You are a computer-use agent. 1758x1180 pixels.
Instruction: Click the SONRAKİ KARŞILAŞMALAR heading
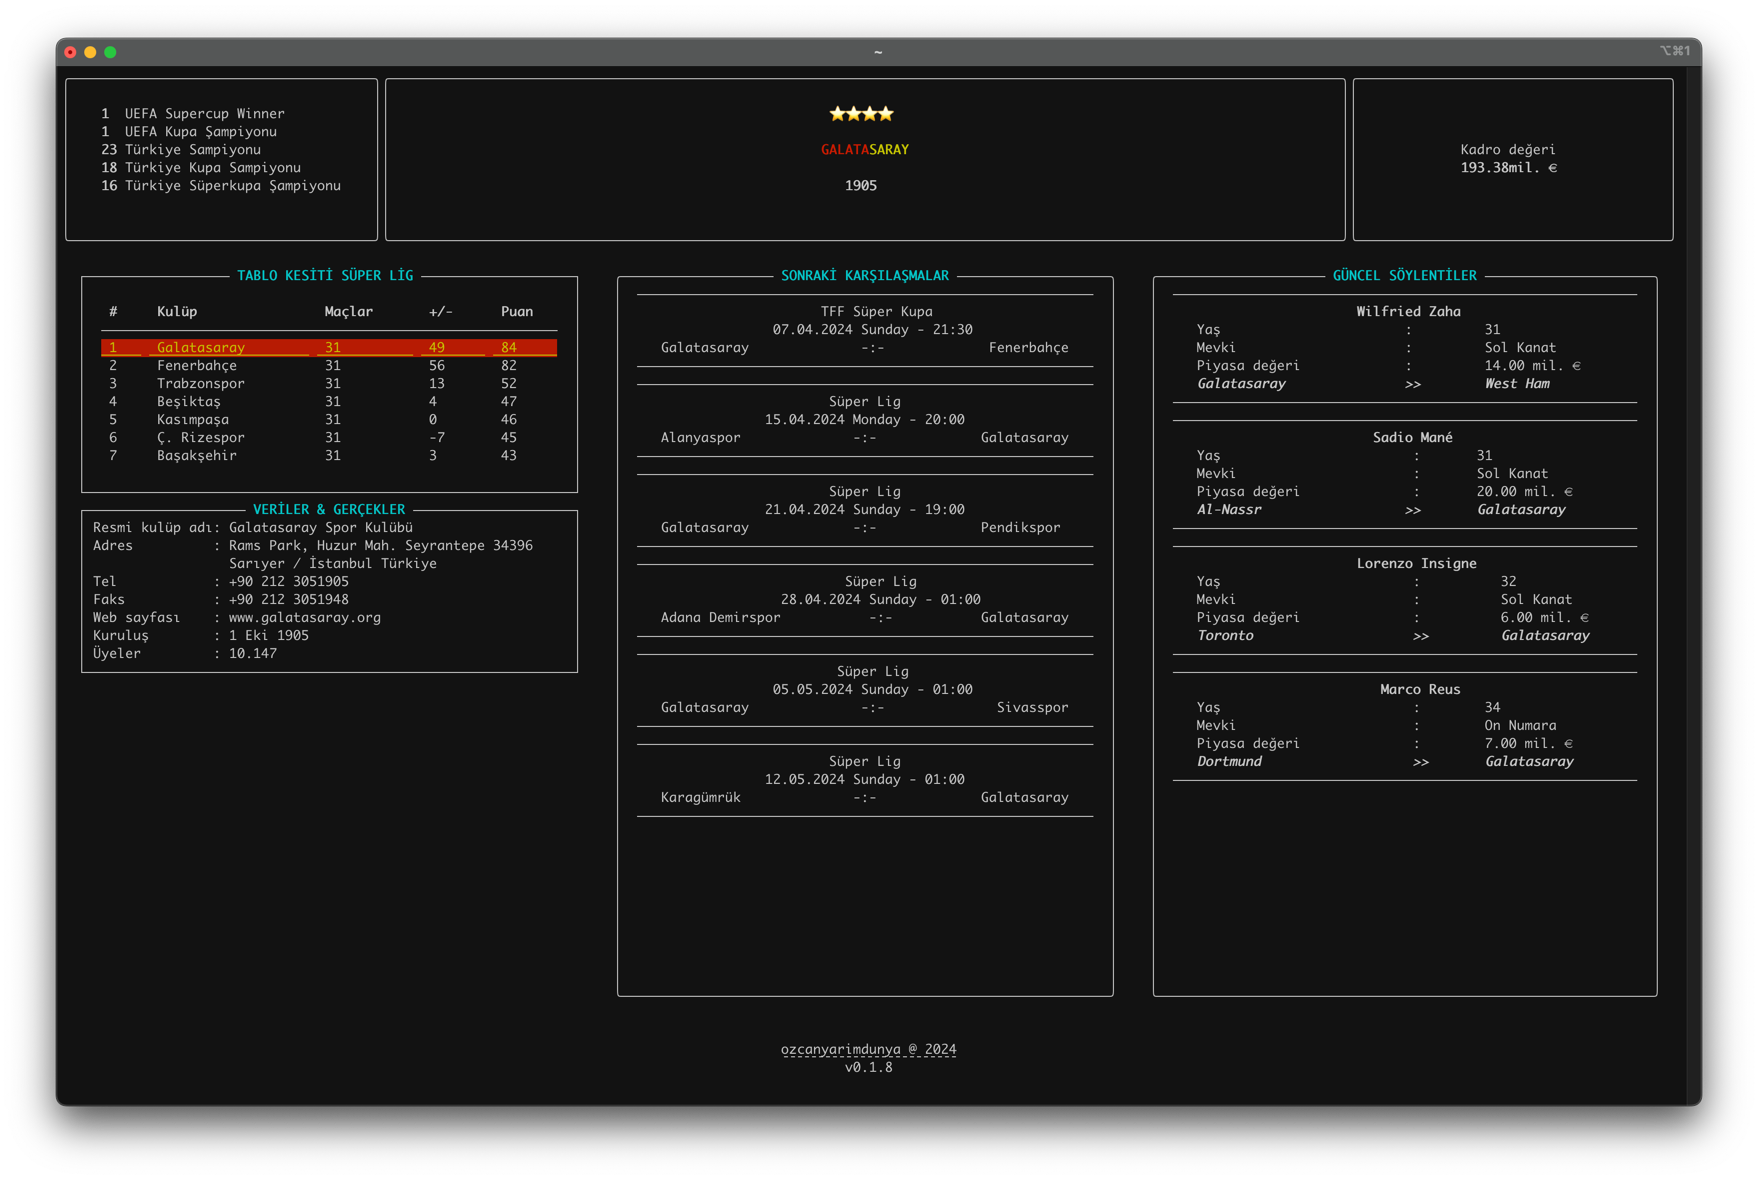[x=865, y=275]
